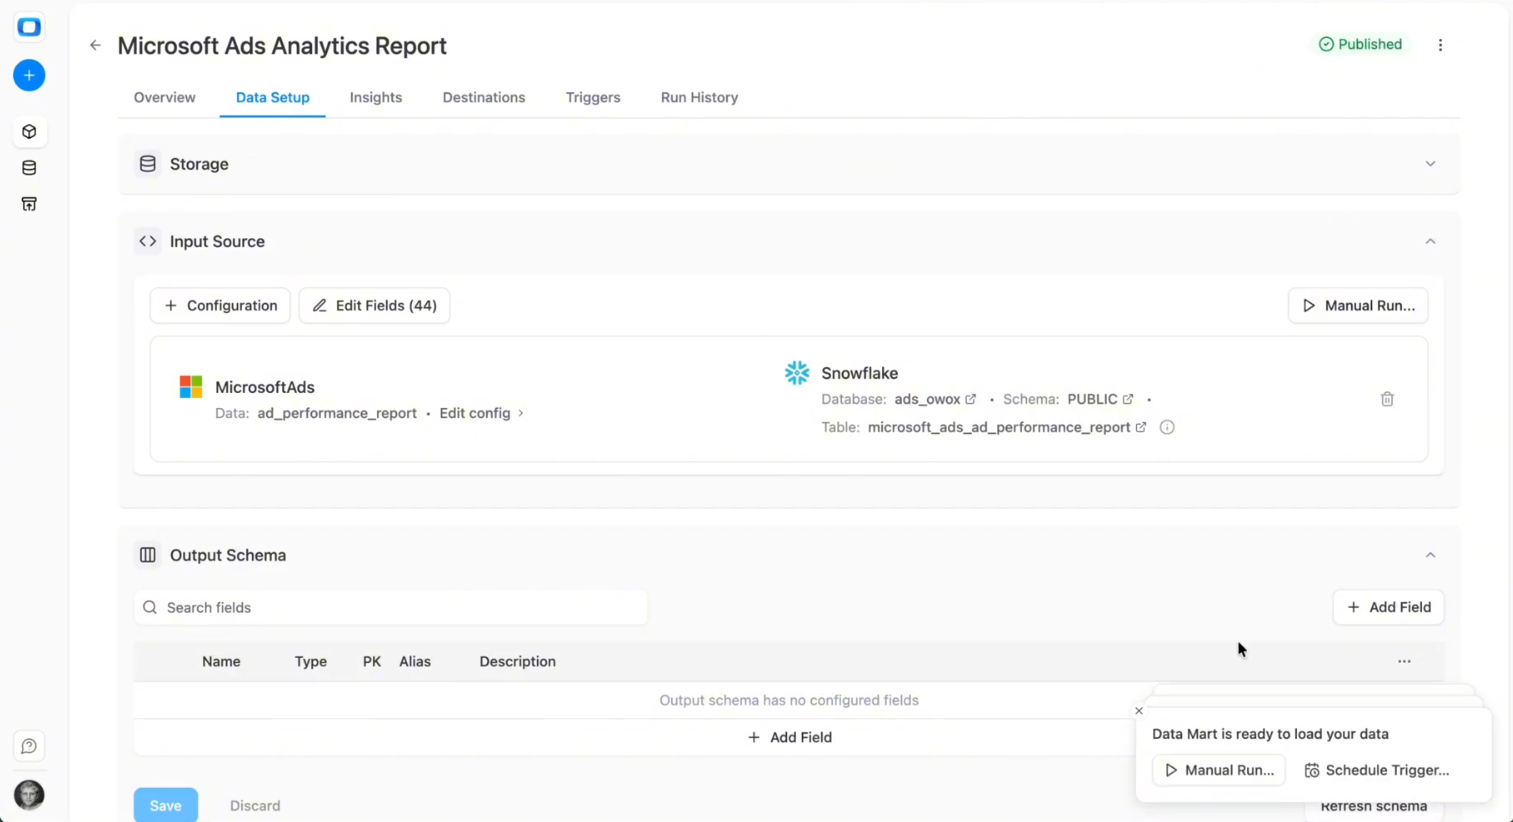
Task: Click the blue plus create button
Action: [29, 75]
